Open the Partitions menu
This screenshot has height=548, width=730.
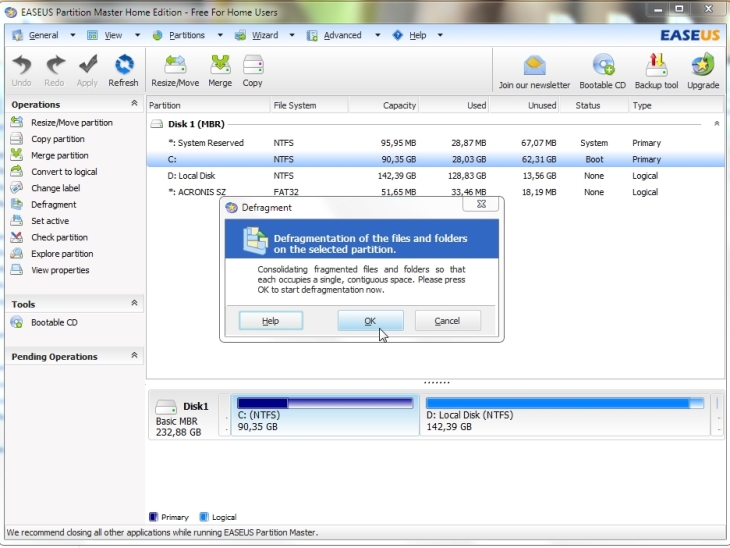click(x=186, y=35)
